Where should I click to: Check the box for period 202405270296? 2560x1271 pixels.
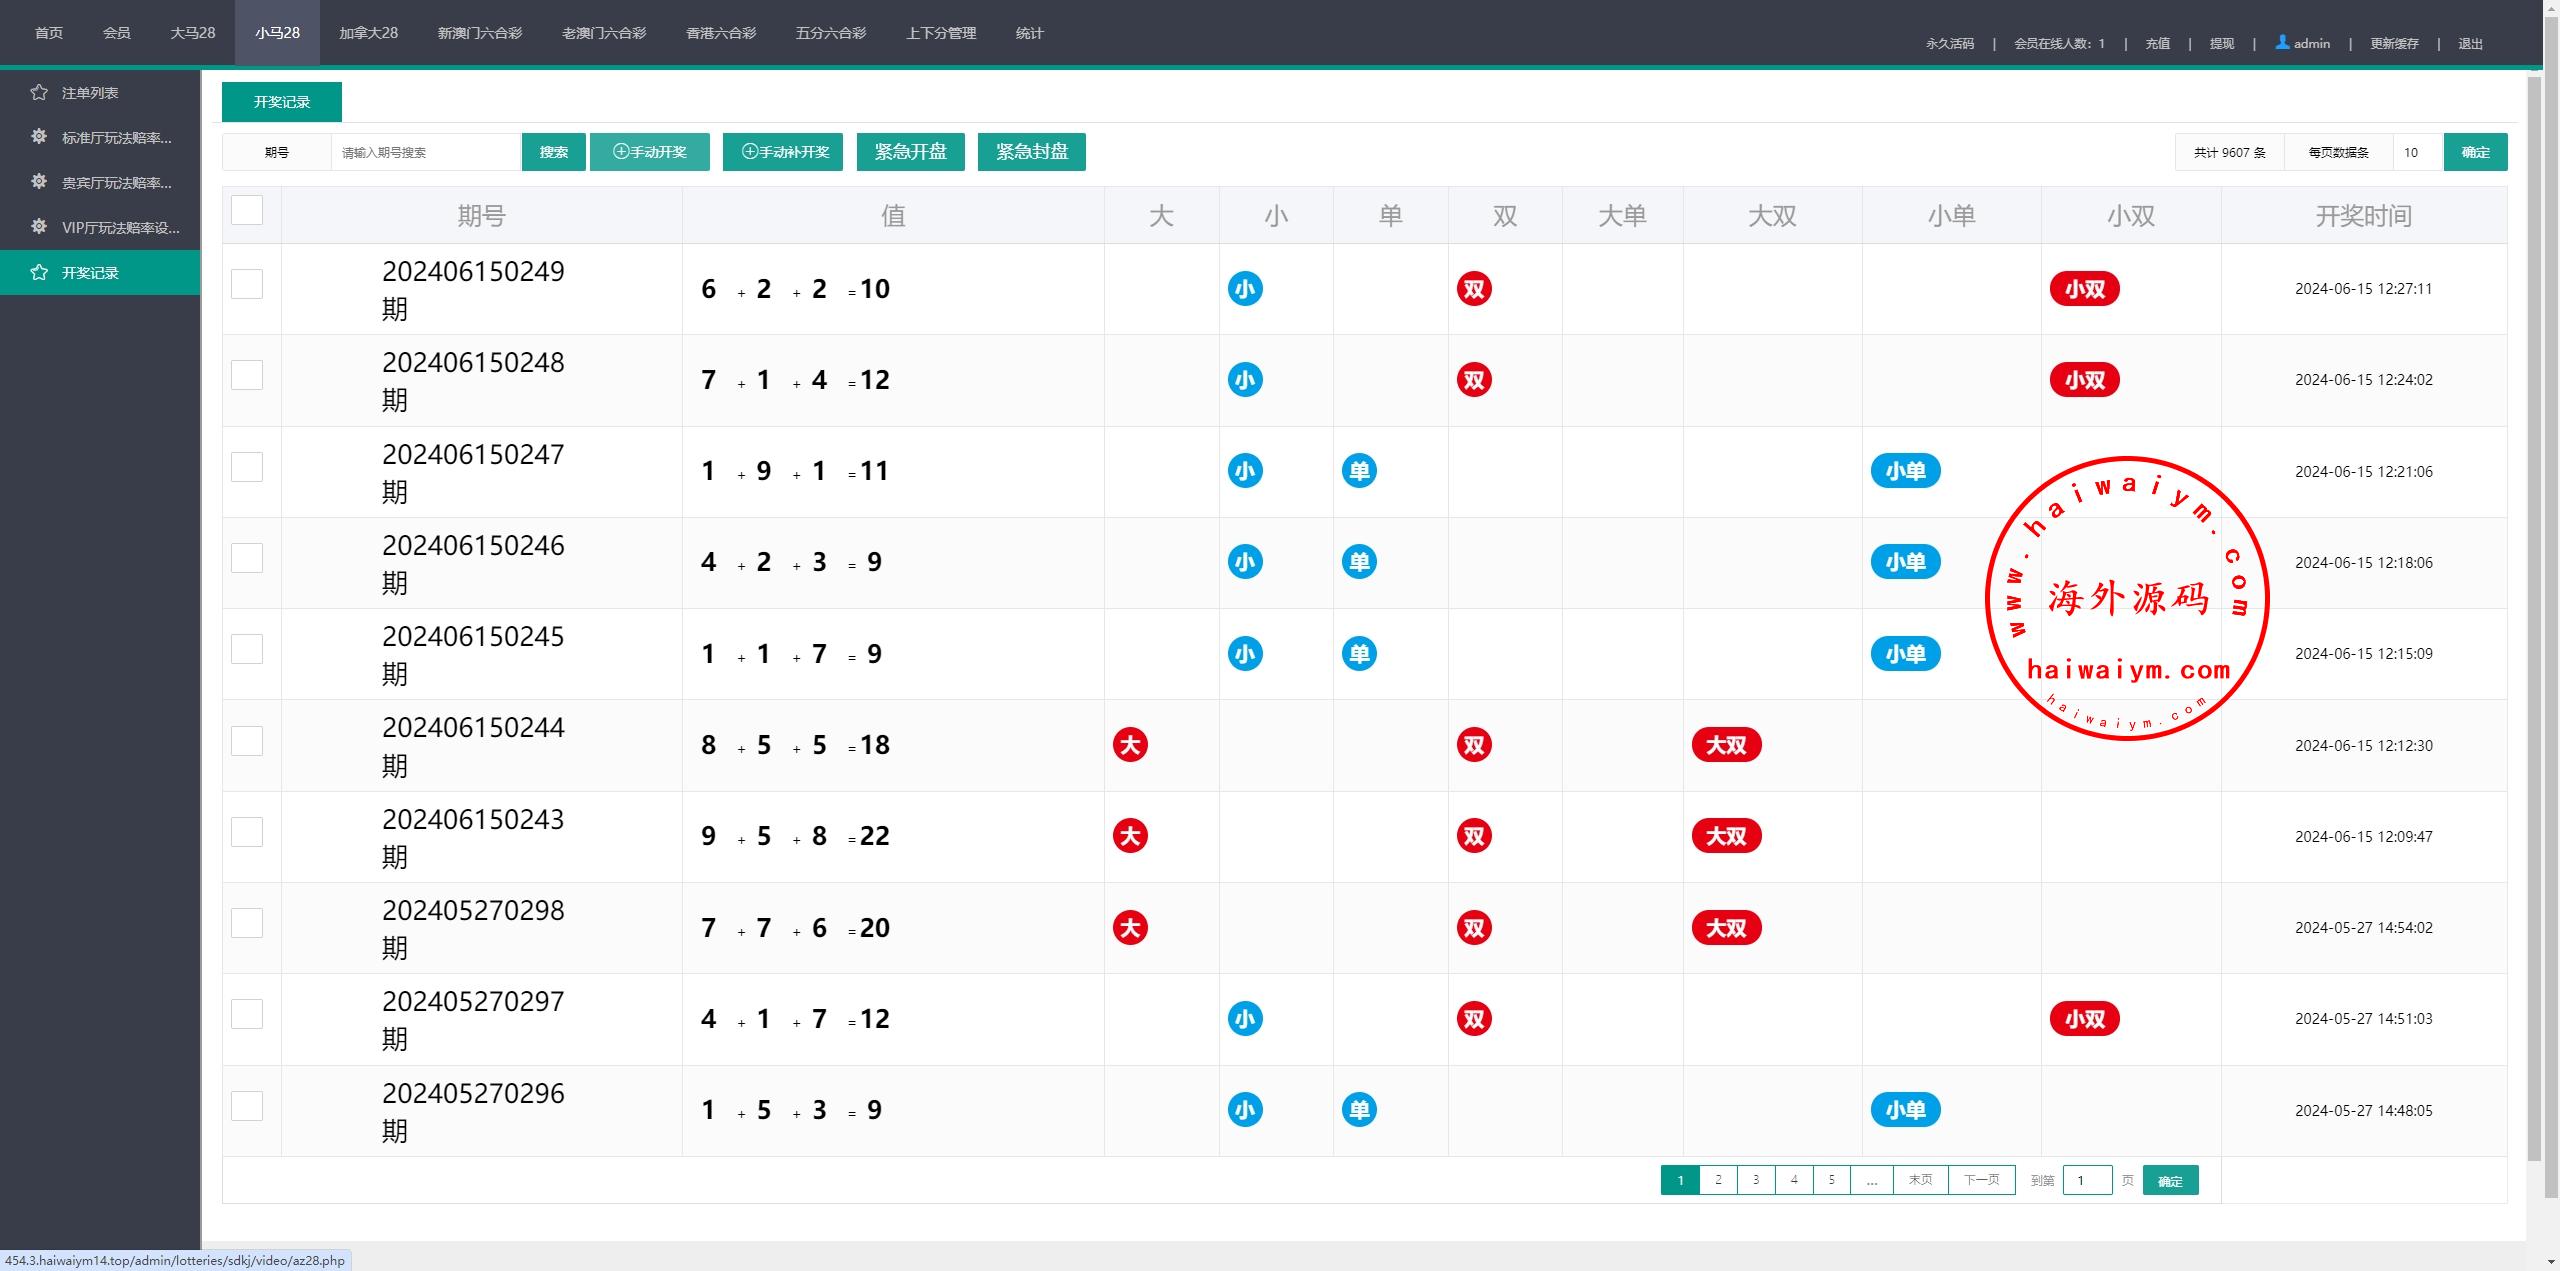coord(247,1106)
